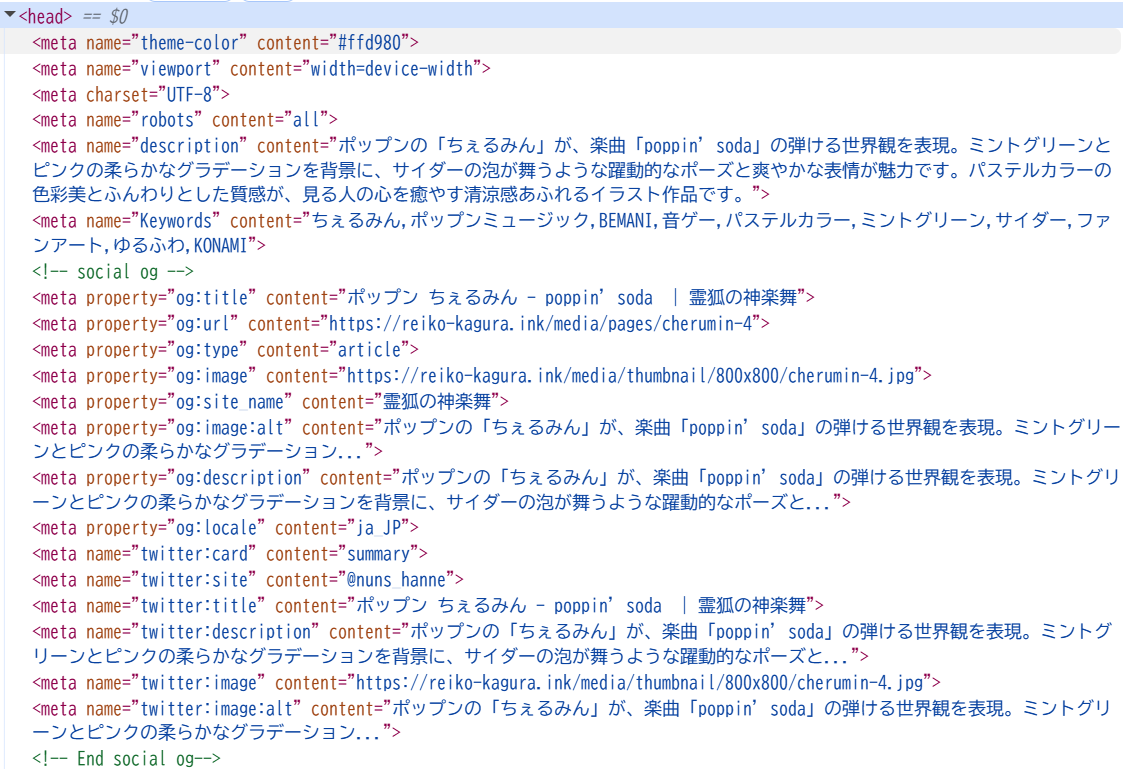Select the description meta tag
The width and height of the screenshot is (1123, 769).
coord(572,170)
